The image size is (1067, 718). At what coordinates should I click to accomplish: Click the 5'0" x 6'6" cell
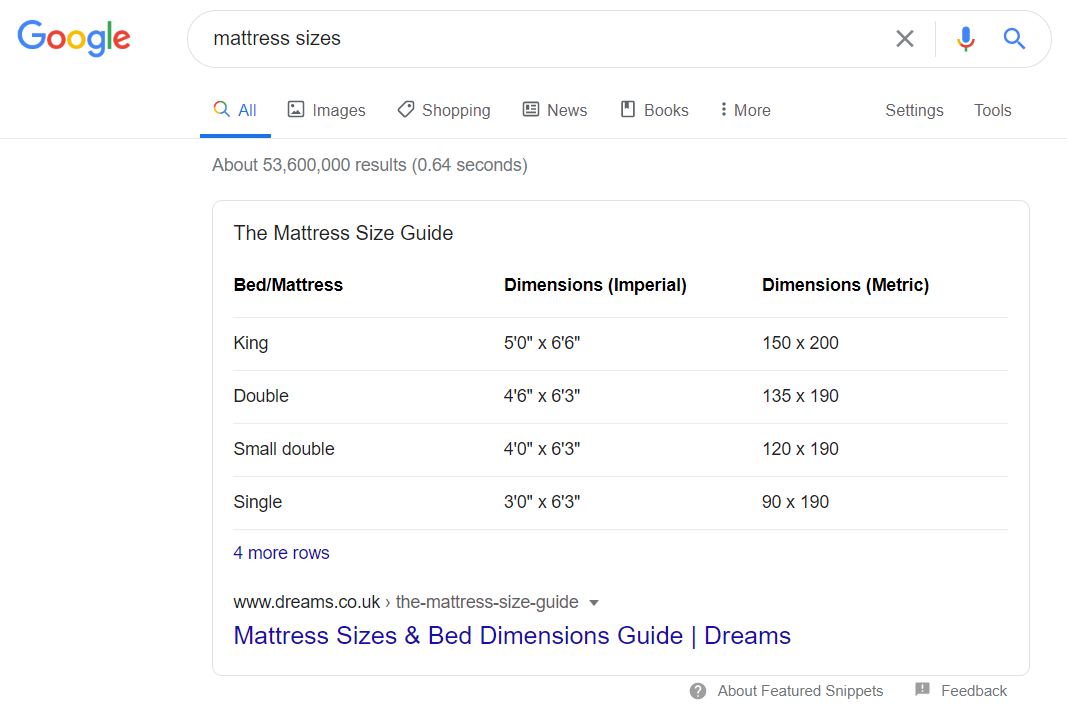542,343
